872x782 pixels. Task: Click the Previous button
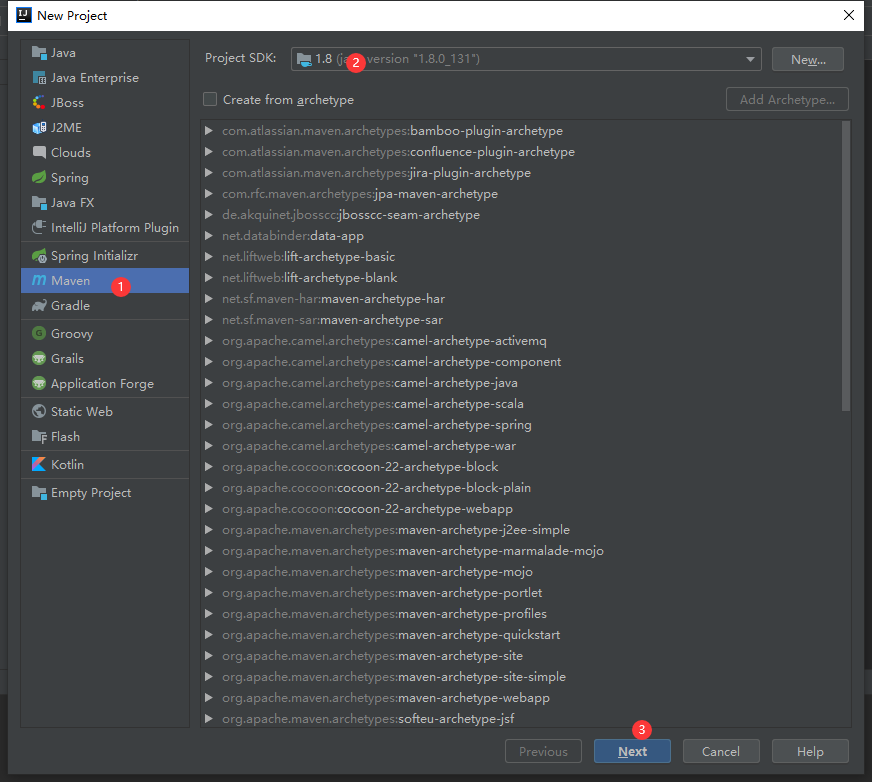pos(543,751)
